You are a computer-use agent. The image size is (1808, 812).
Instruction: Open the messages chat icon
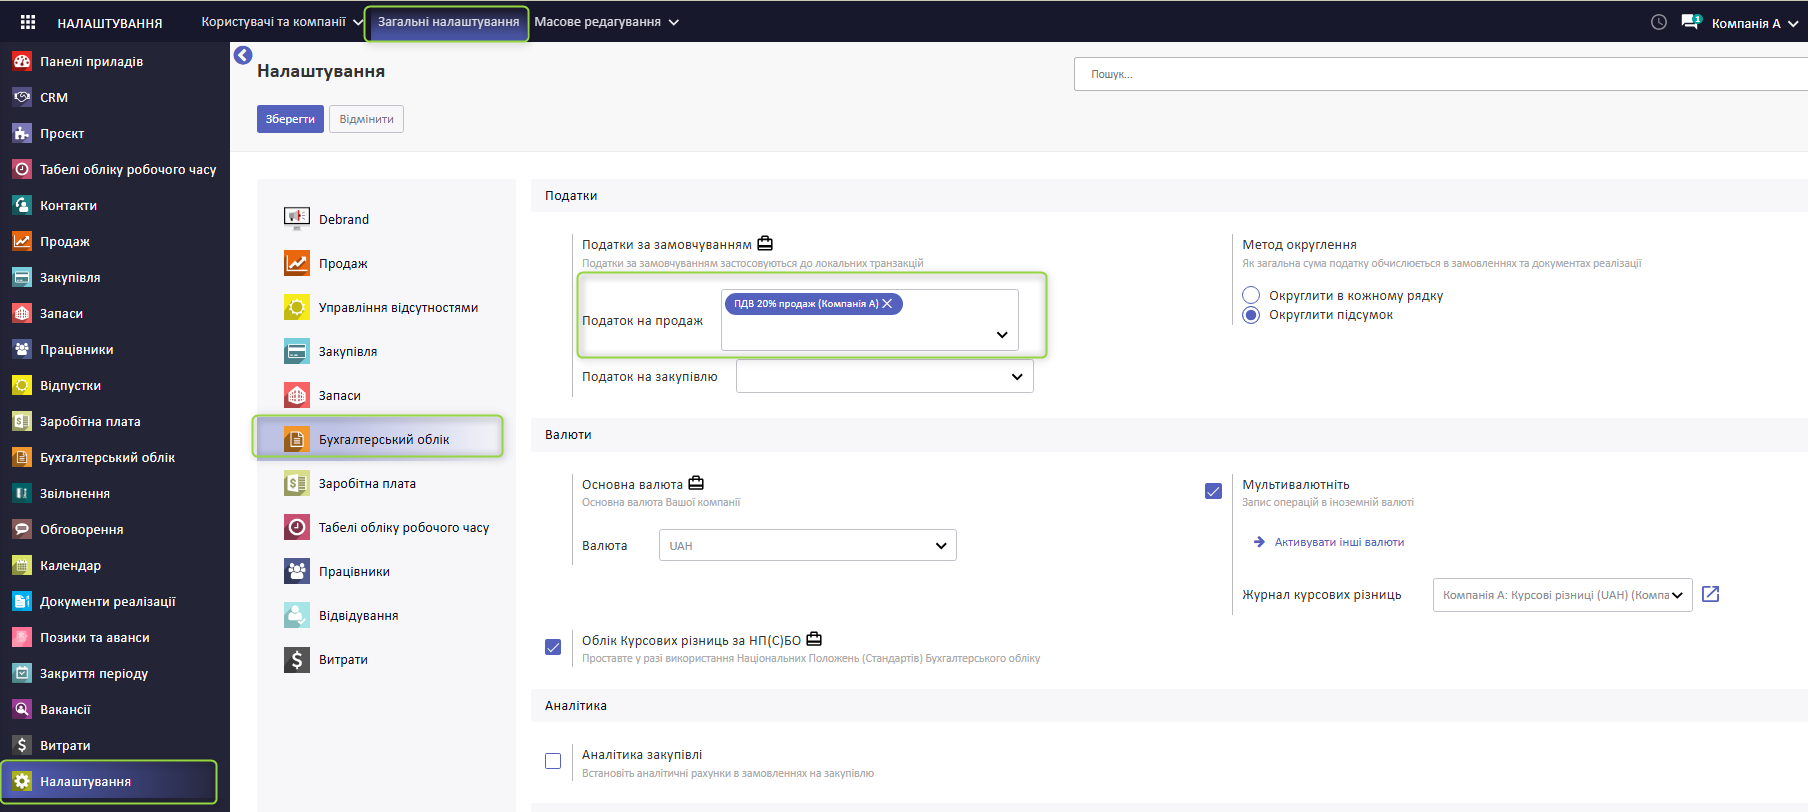1691,22
